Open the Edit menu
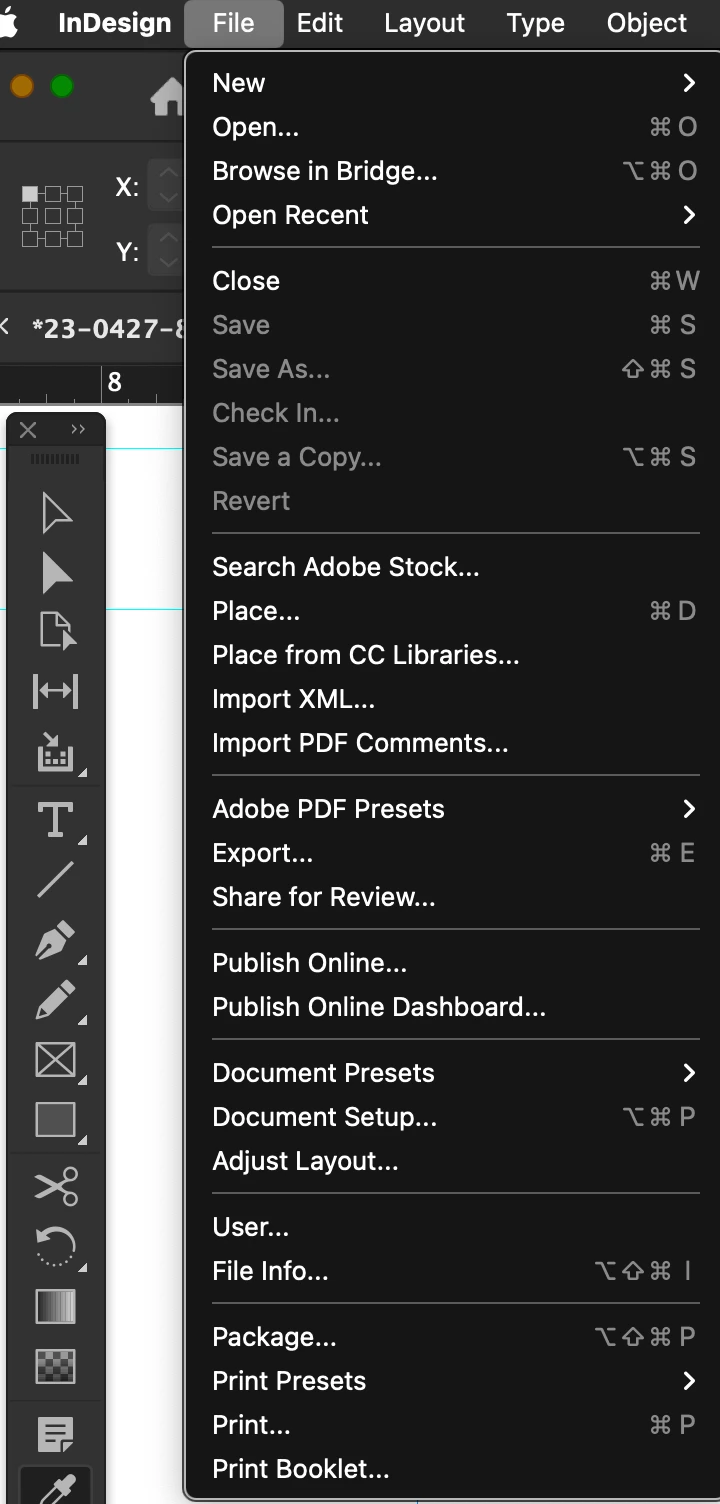 (x=320, y=23)
